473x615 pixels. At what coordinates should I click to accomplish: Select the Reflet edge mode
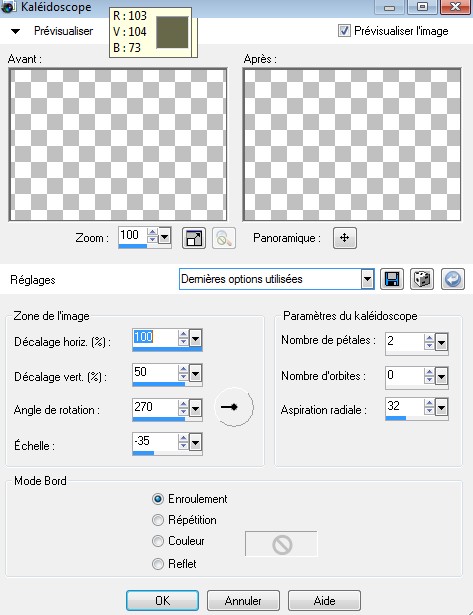point(158,564)
